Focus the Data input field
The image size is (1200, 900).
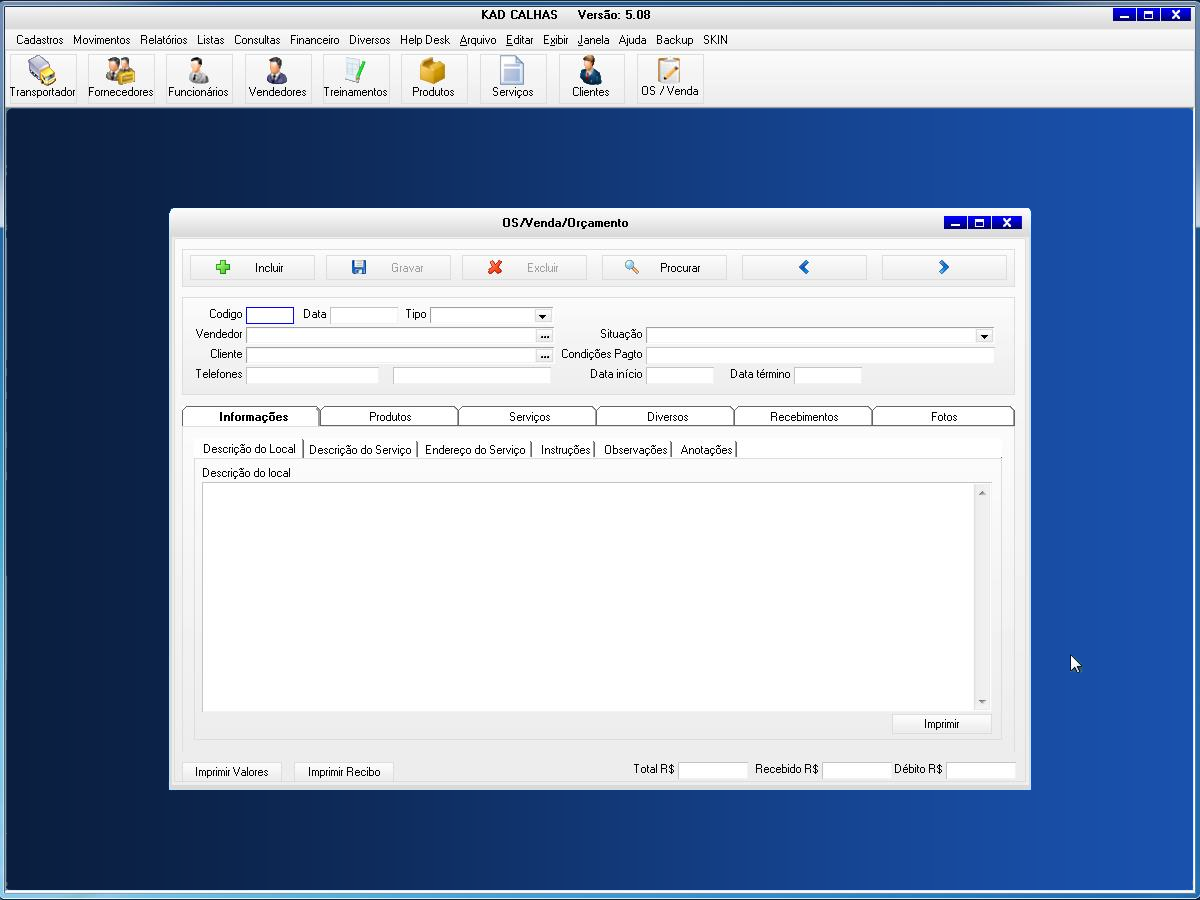[364, 315]
